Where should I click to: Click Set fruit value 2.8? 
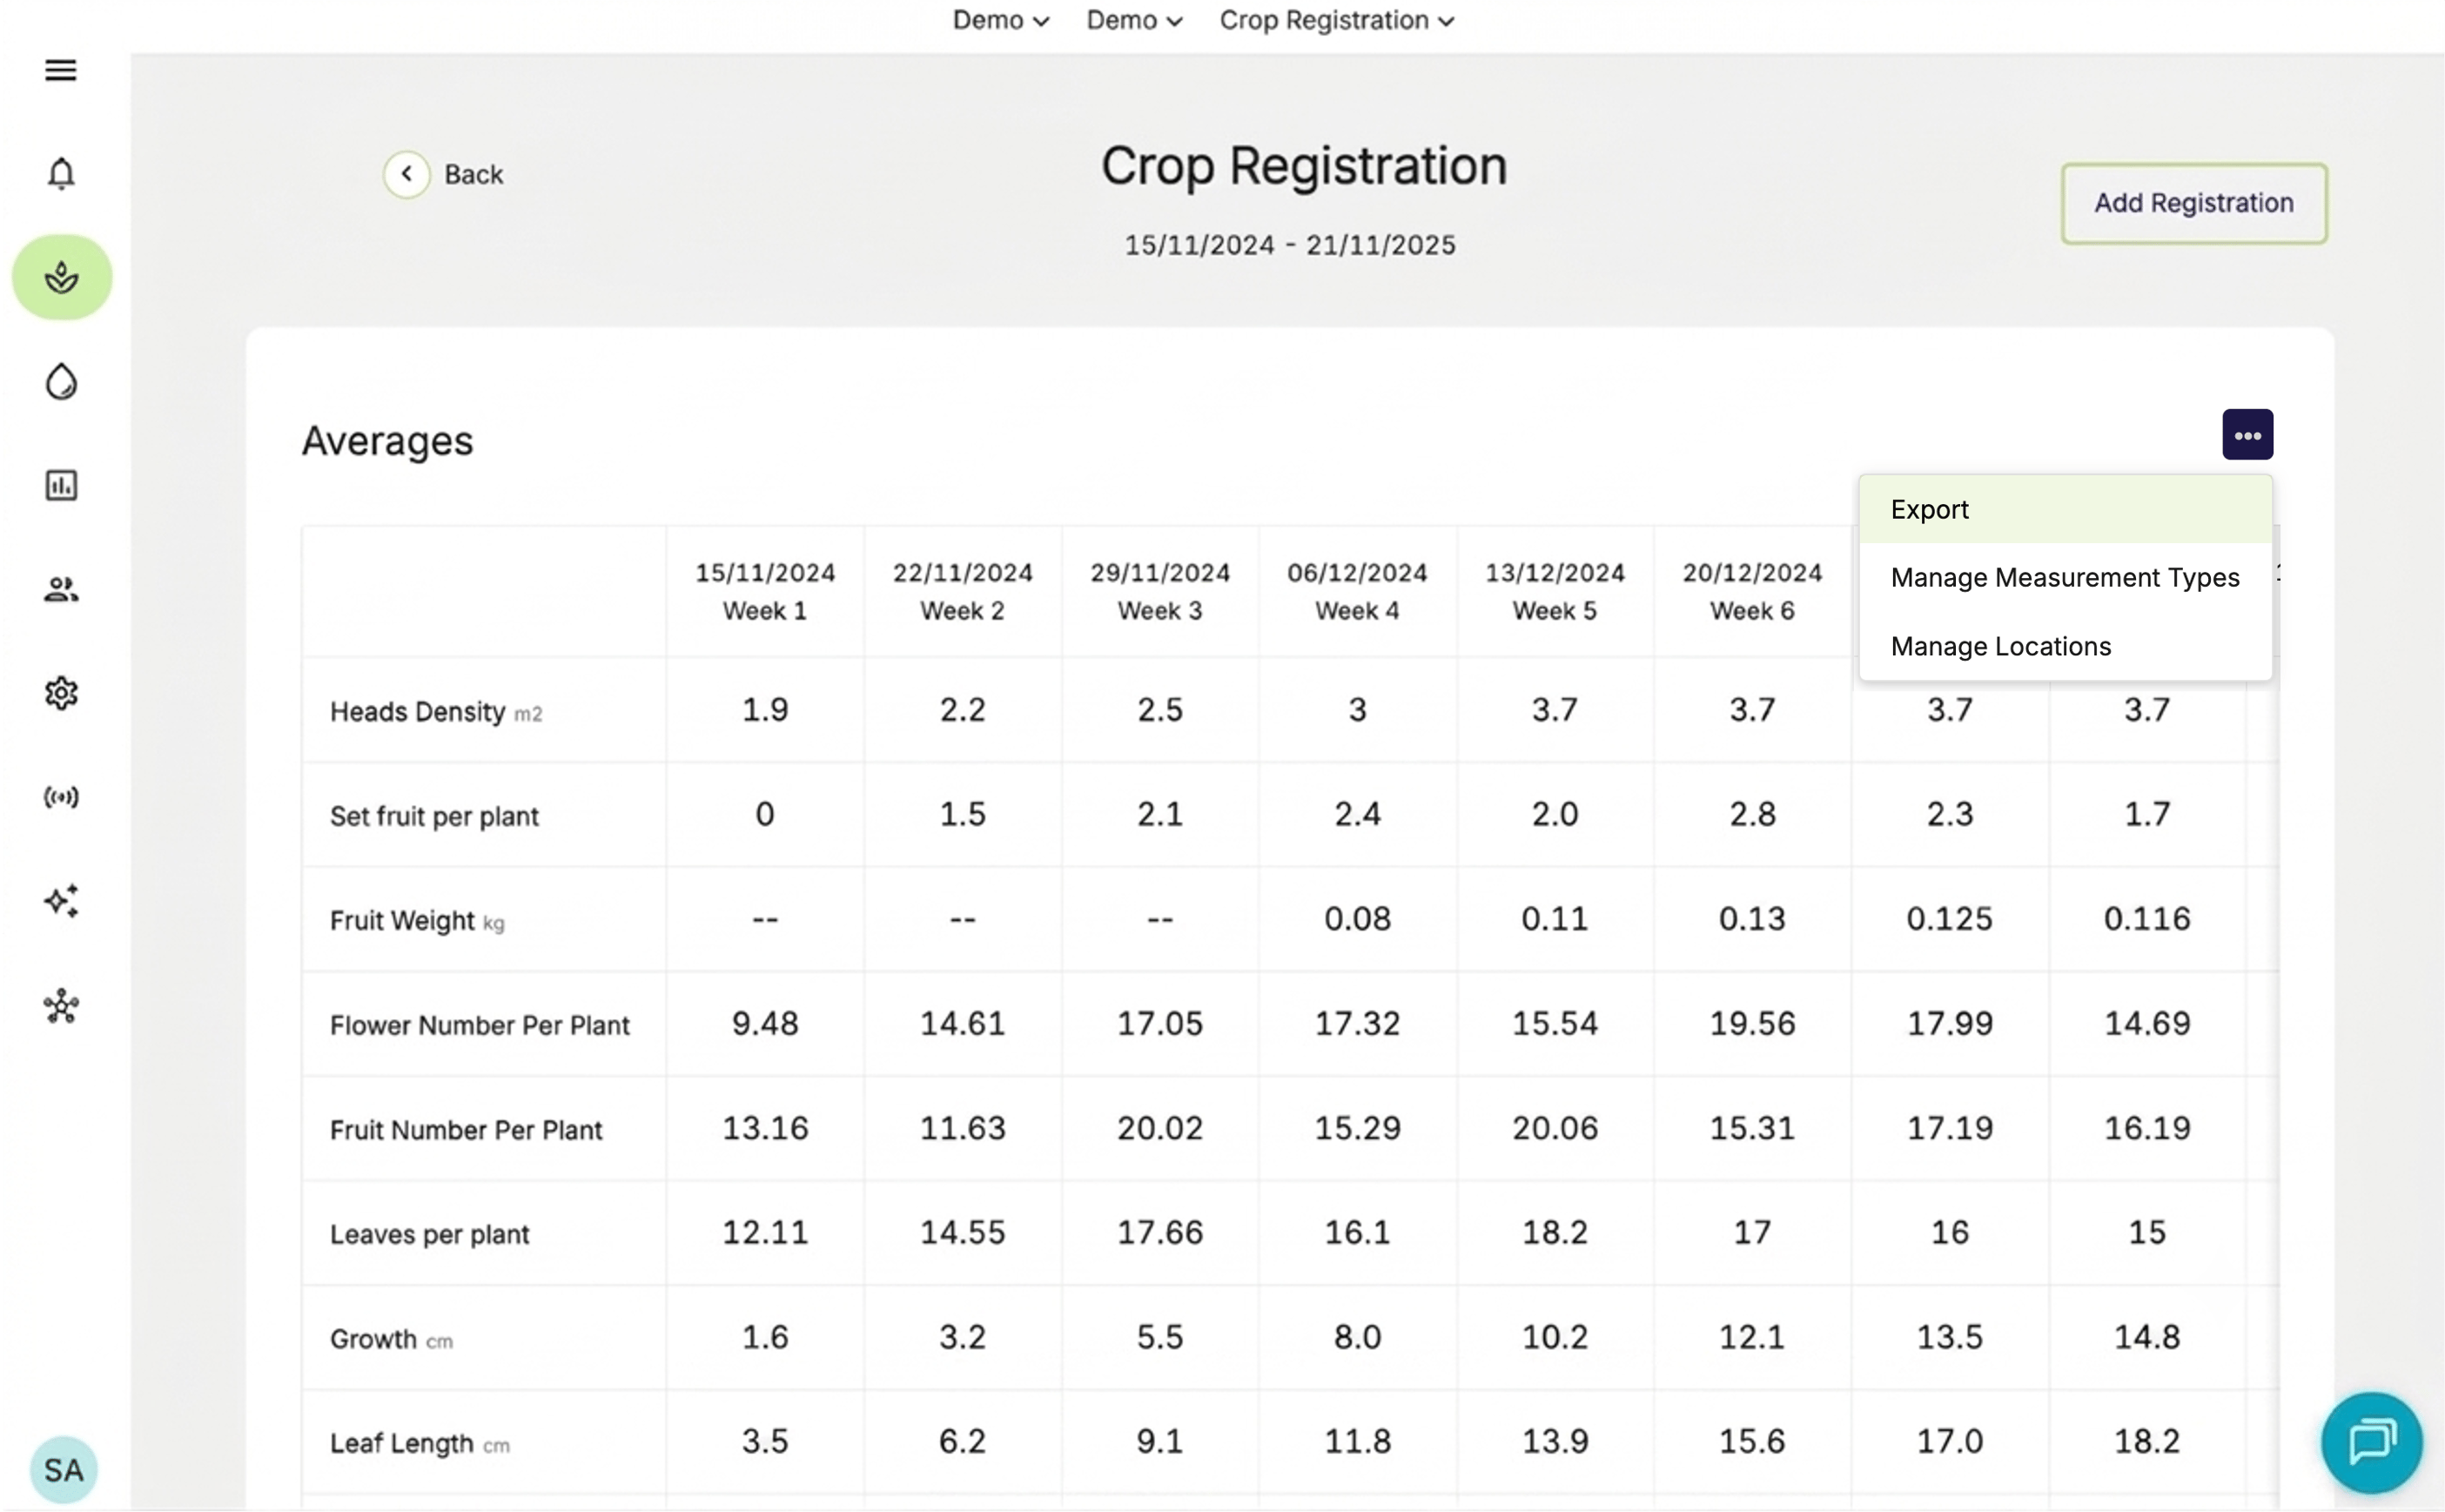(1752, 814)
